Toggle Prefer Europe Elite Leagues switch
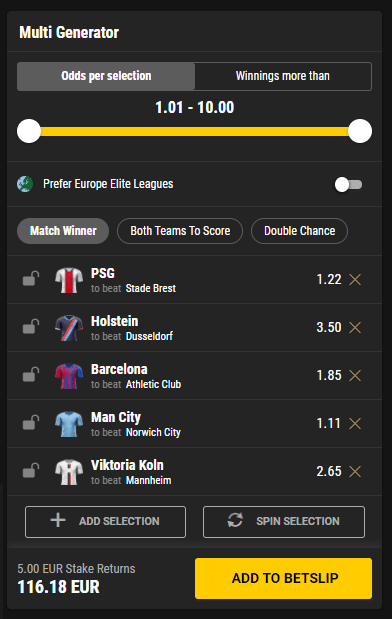Screen dimensions: 392x619 pyautogui.click(x=348, y=184)
